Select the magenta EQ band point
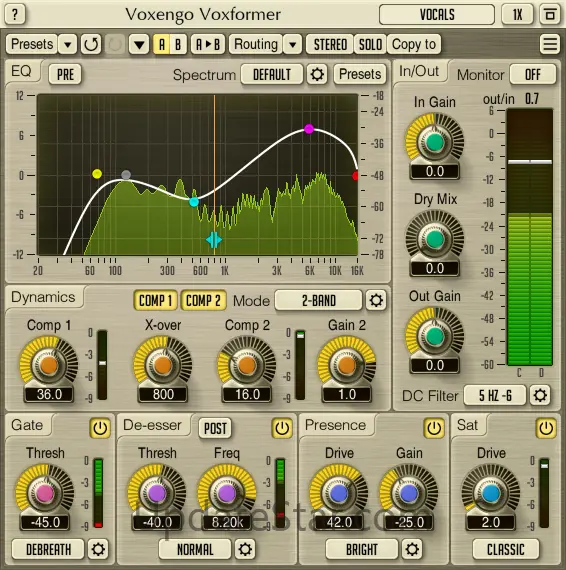 [x=309, y=129]
